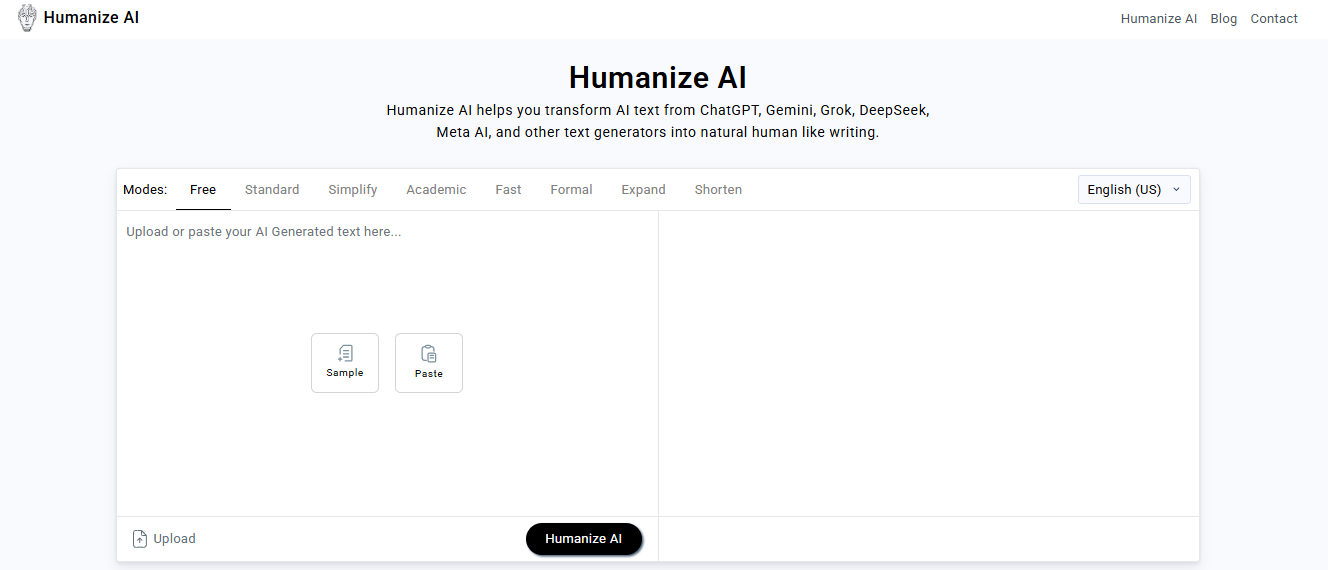Viewport: 1328px width, 570px height.
Task: Switch to Fast mode tab
Action: click(x=508, y=189)
